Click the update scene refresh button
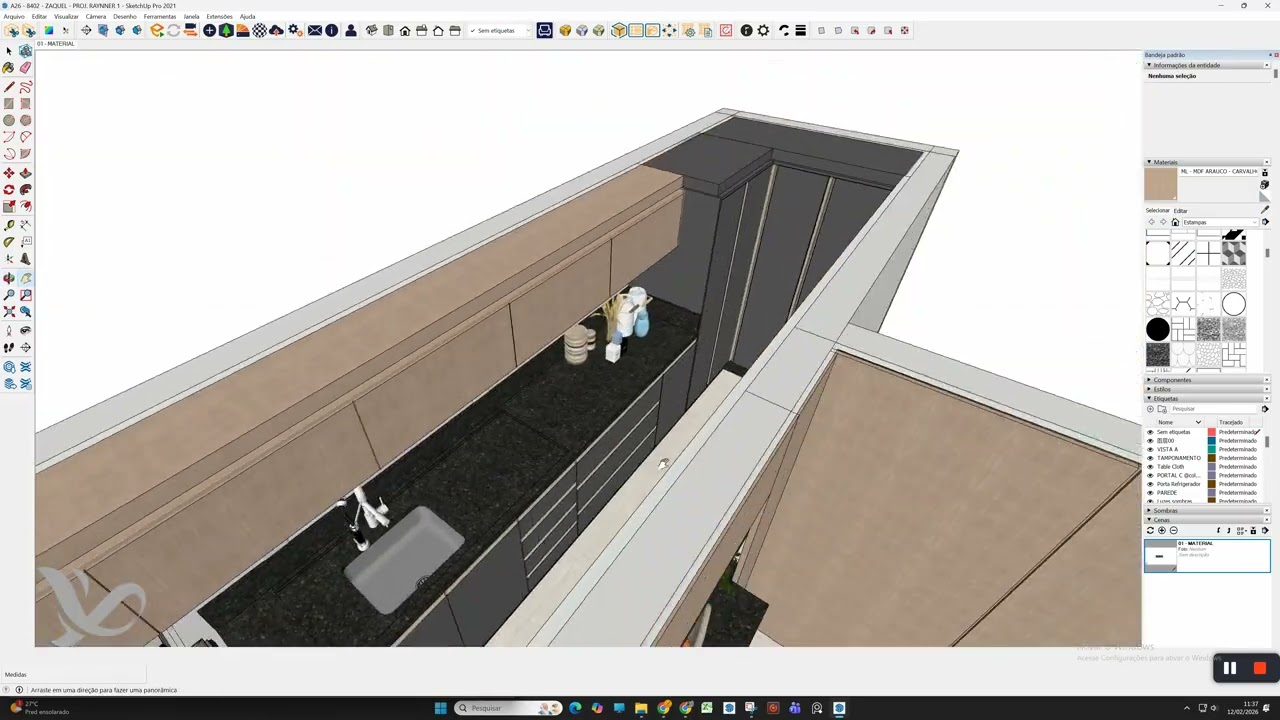 (1150, 530)
